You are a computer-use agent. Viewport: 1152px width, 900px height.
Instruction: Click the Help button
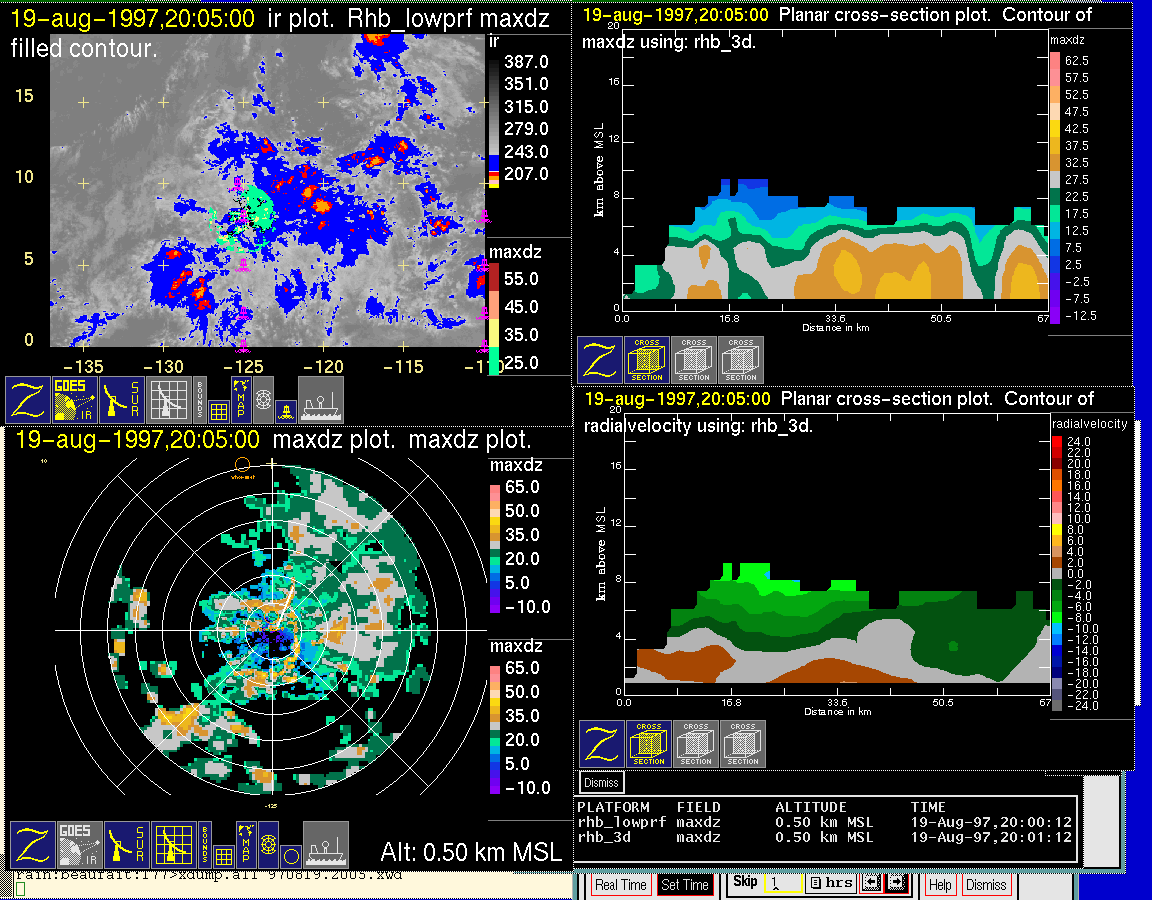click(x=940, y=885)
